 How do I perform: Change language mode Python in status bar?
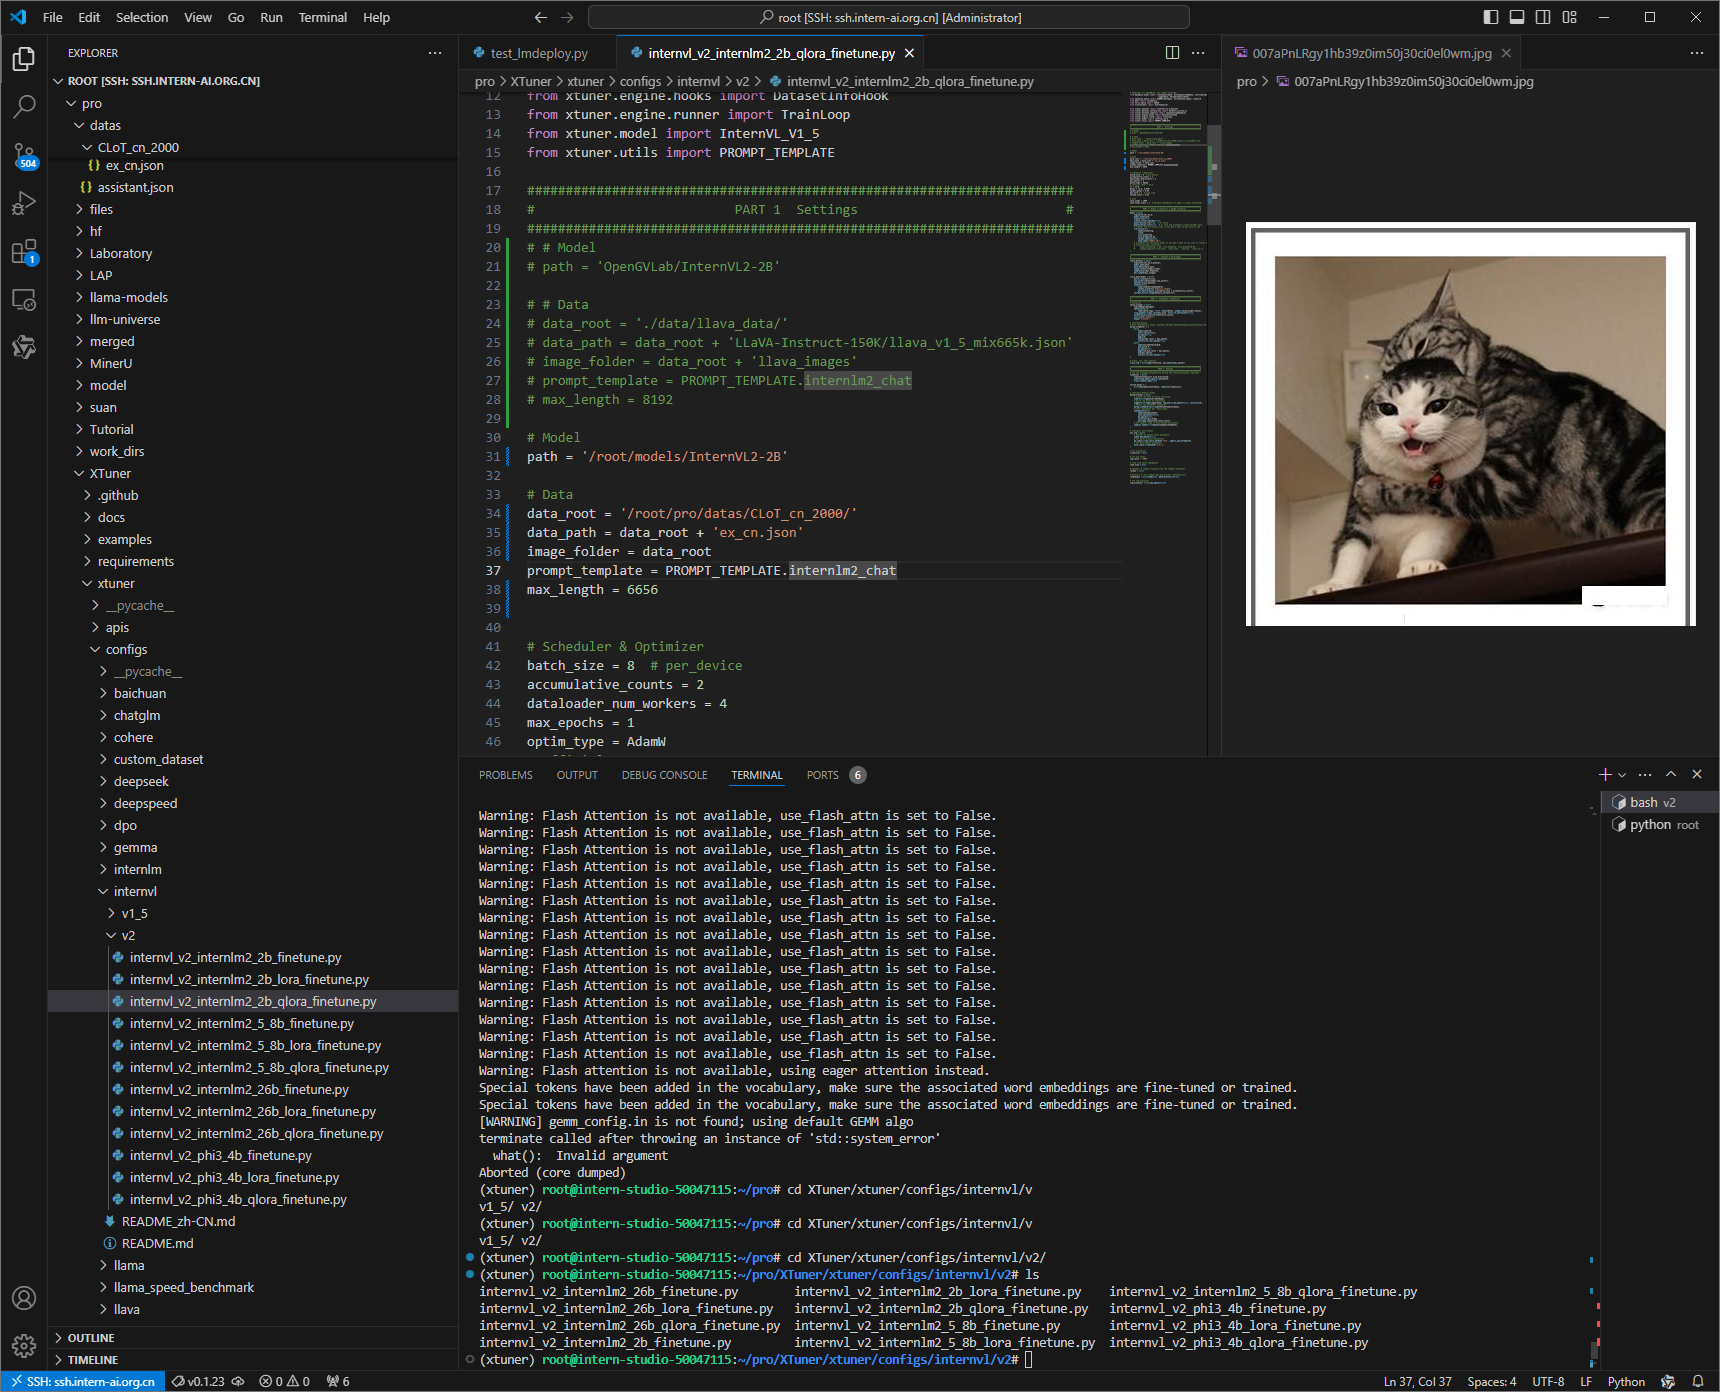click(1626, 1382)
